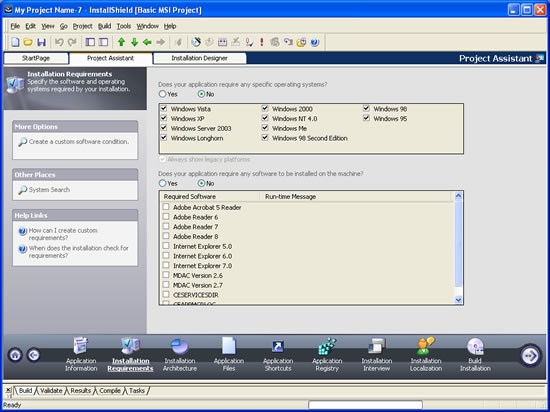Close the output pane with X button
Viewport: 550px width, 412px height.
coord(8,390)
